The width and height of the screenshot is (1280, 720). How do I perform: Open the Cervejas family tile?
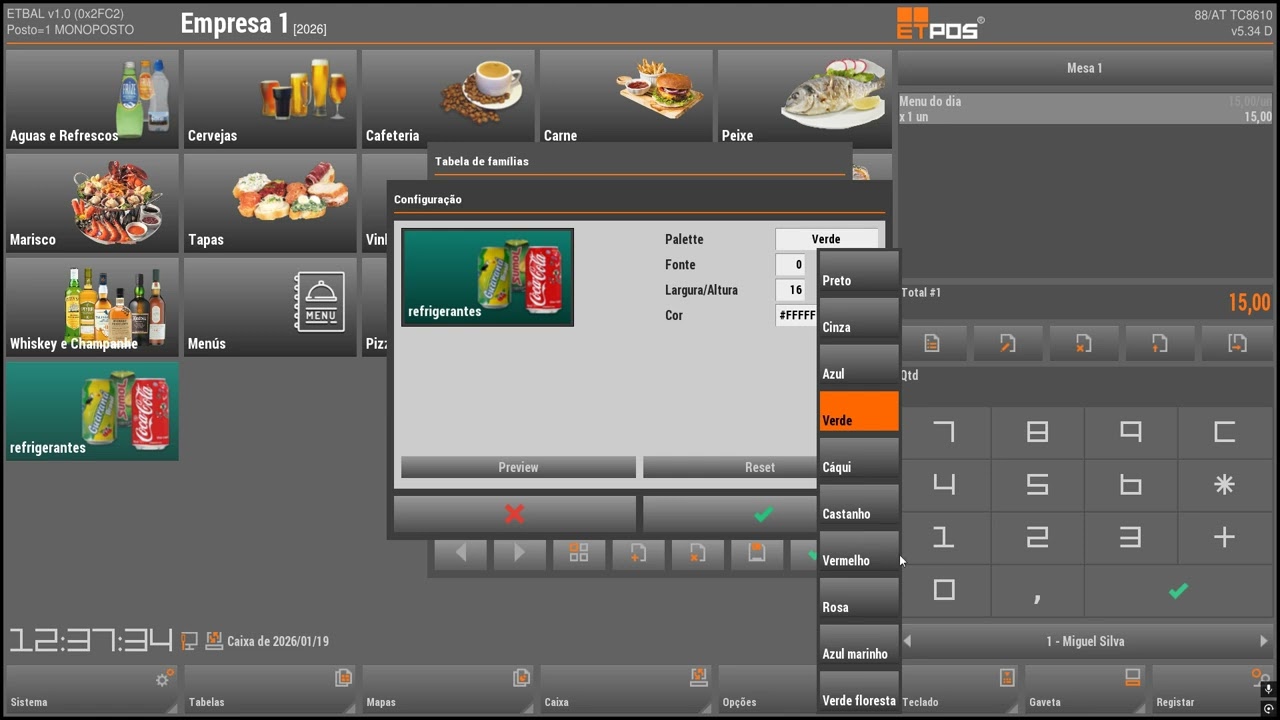tap(270, 99)
